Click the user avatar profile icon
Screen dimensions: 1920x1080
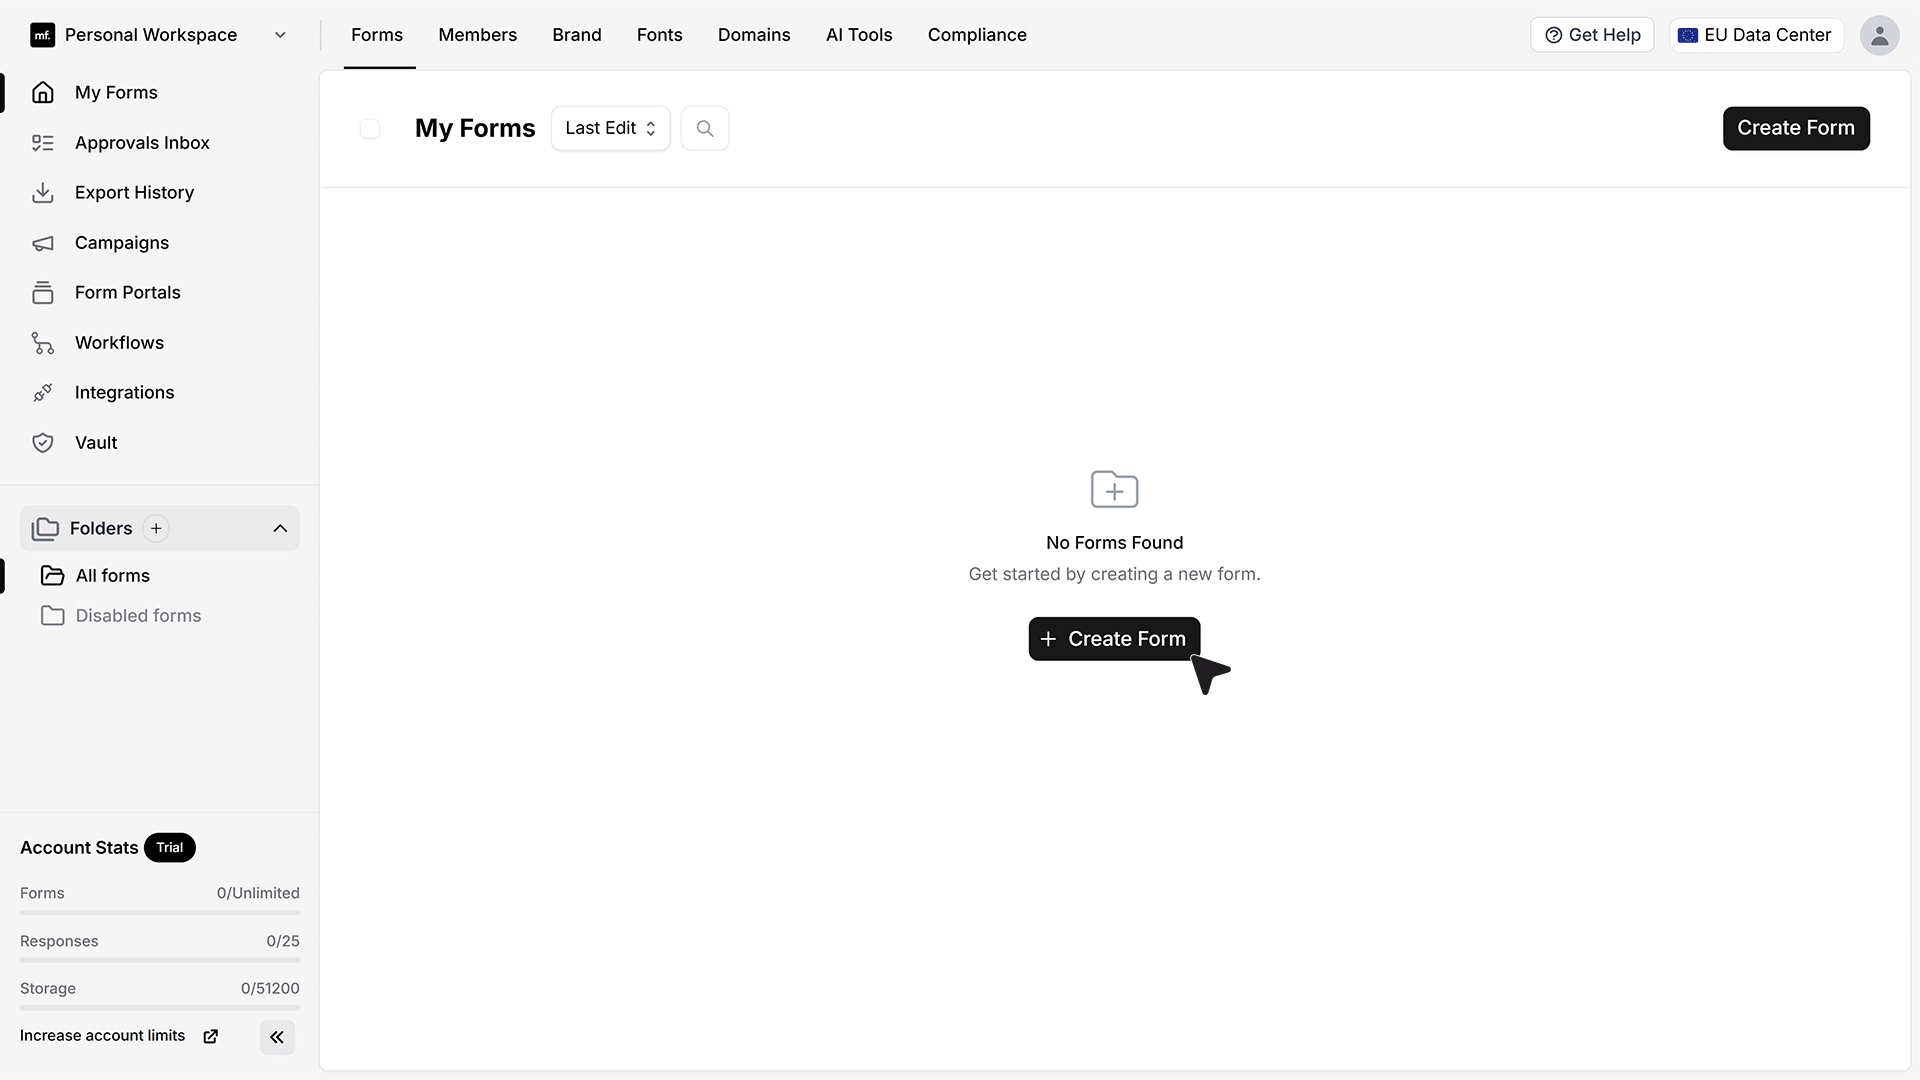click(x=1879, y=35)
